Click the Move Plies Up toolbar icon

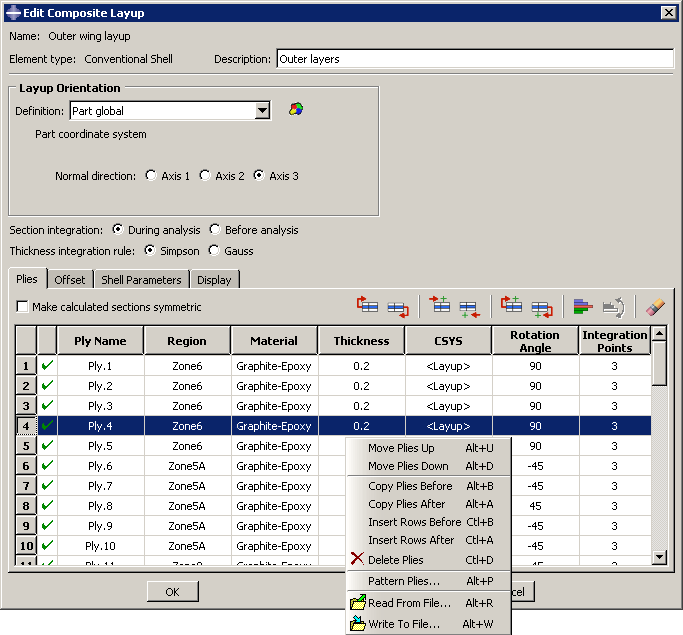coord(368,307)
